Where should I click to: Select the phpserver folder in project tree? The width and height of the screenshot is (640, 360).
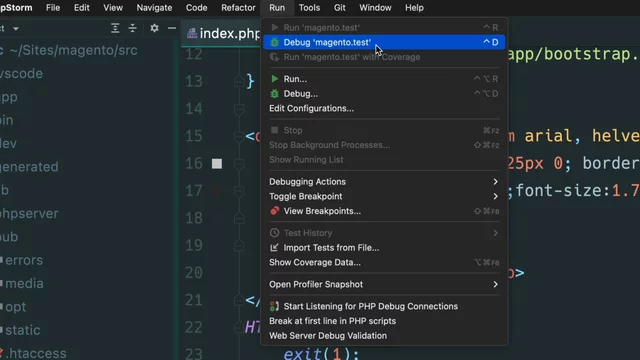(29, 213)
